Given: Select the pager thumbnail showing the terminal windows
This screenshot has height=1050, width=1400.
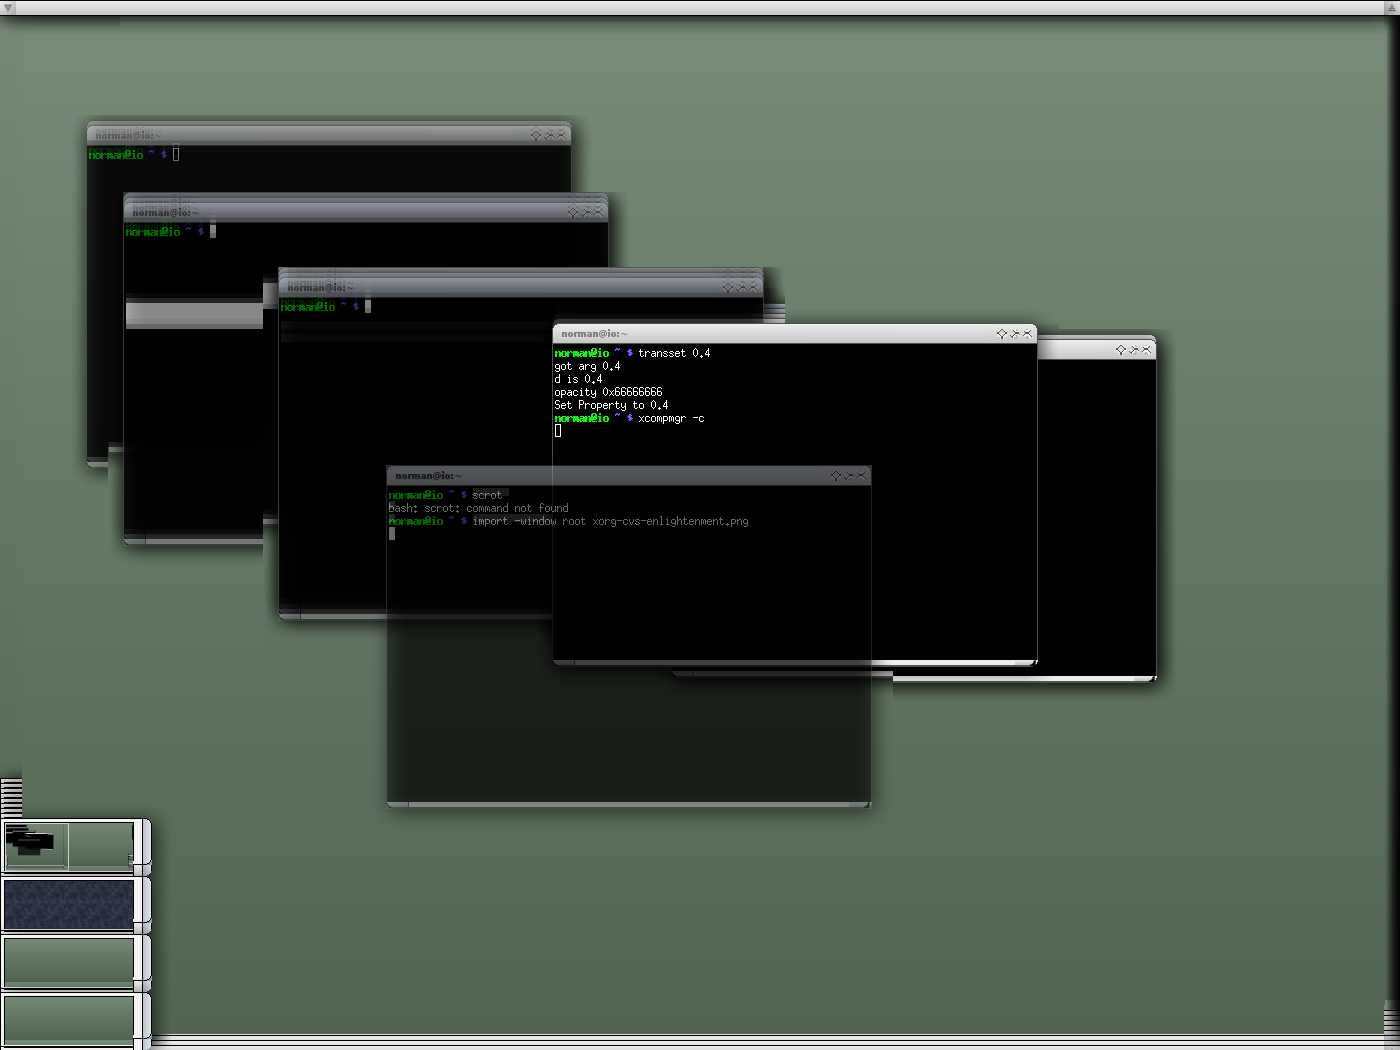Looking at the screenshot, I should [x=36, y=845].
